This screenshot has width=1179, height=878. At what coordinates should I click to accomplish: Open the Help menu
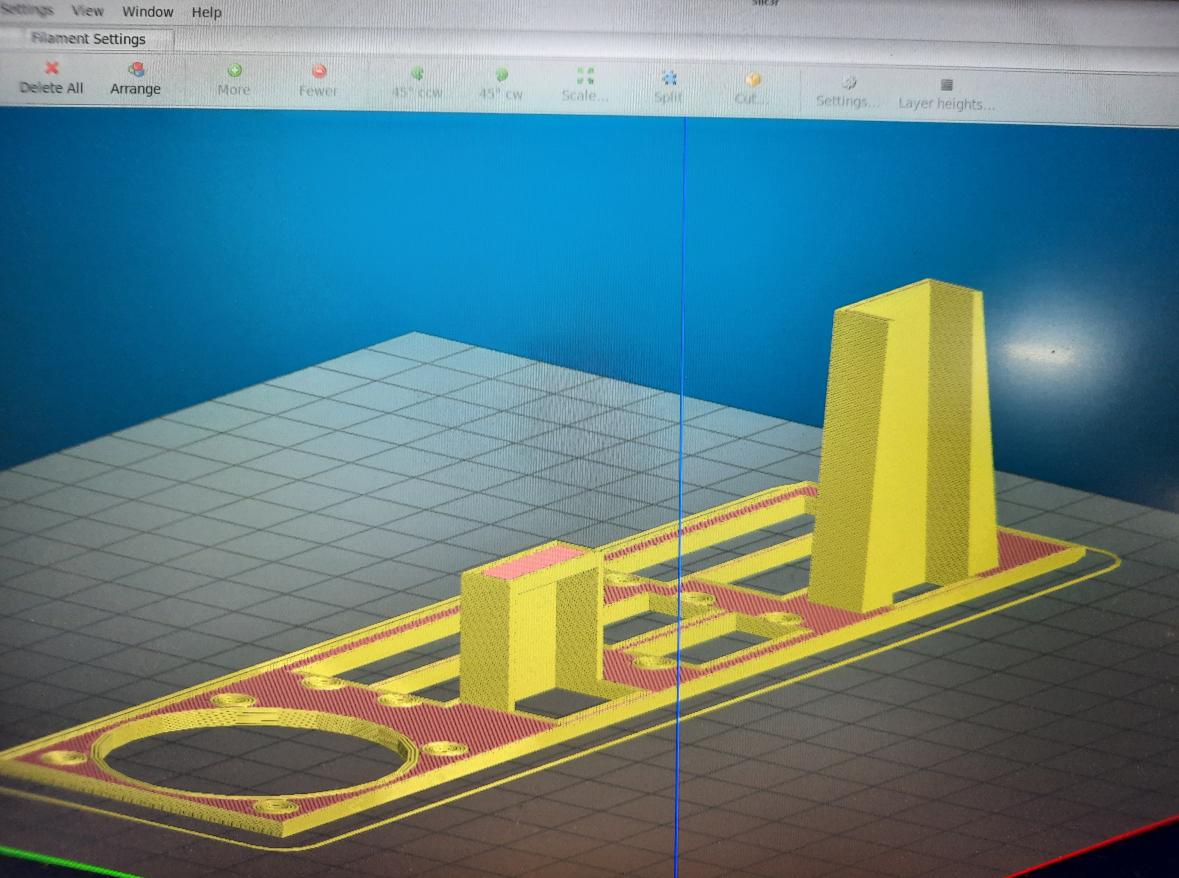[206, 13]
